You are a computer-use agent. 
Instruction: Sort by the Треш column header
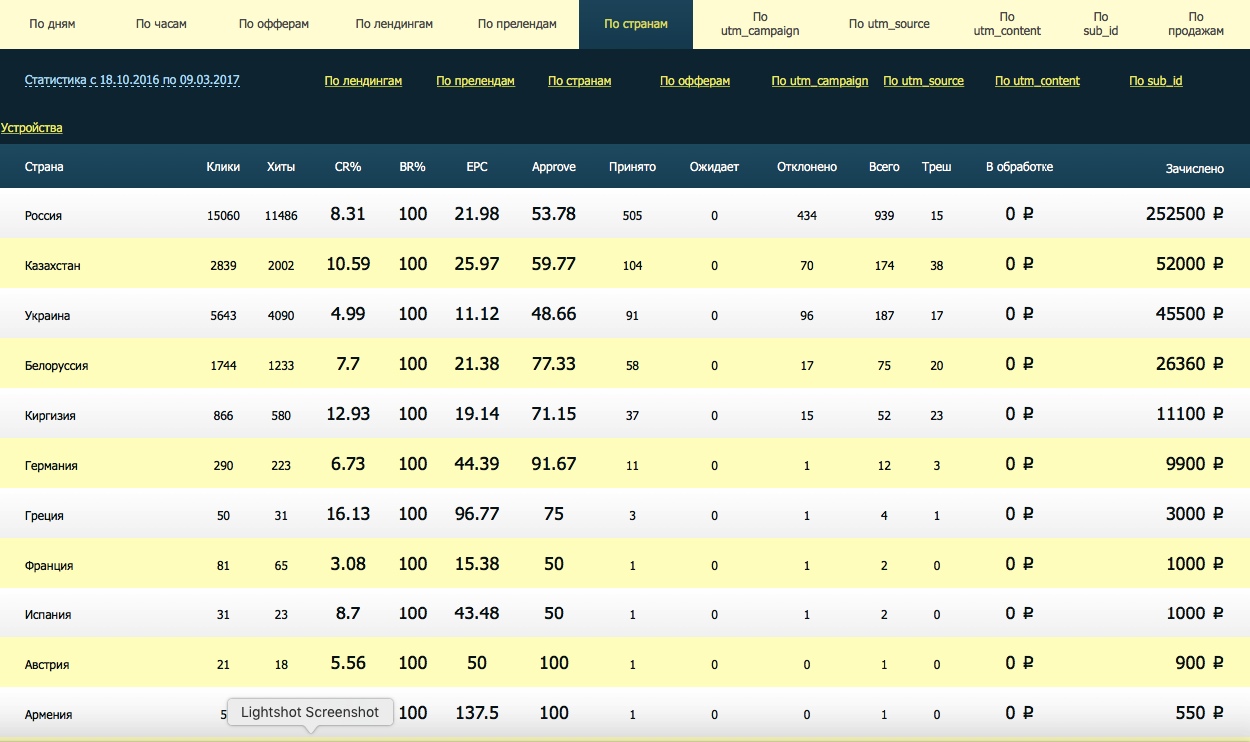936,167
